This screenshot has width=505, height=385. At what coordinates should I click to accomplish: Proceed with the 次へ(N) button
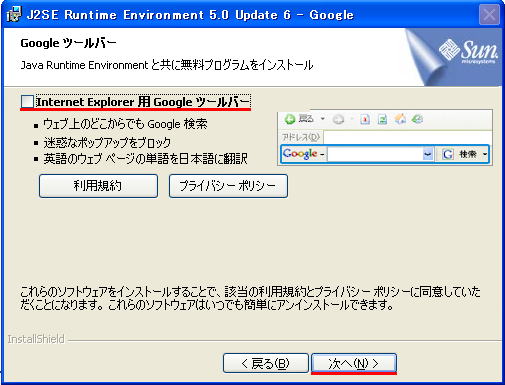(354, 363)
